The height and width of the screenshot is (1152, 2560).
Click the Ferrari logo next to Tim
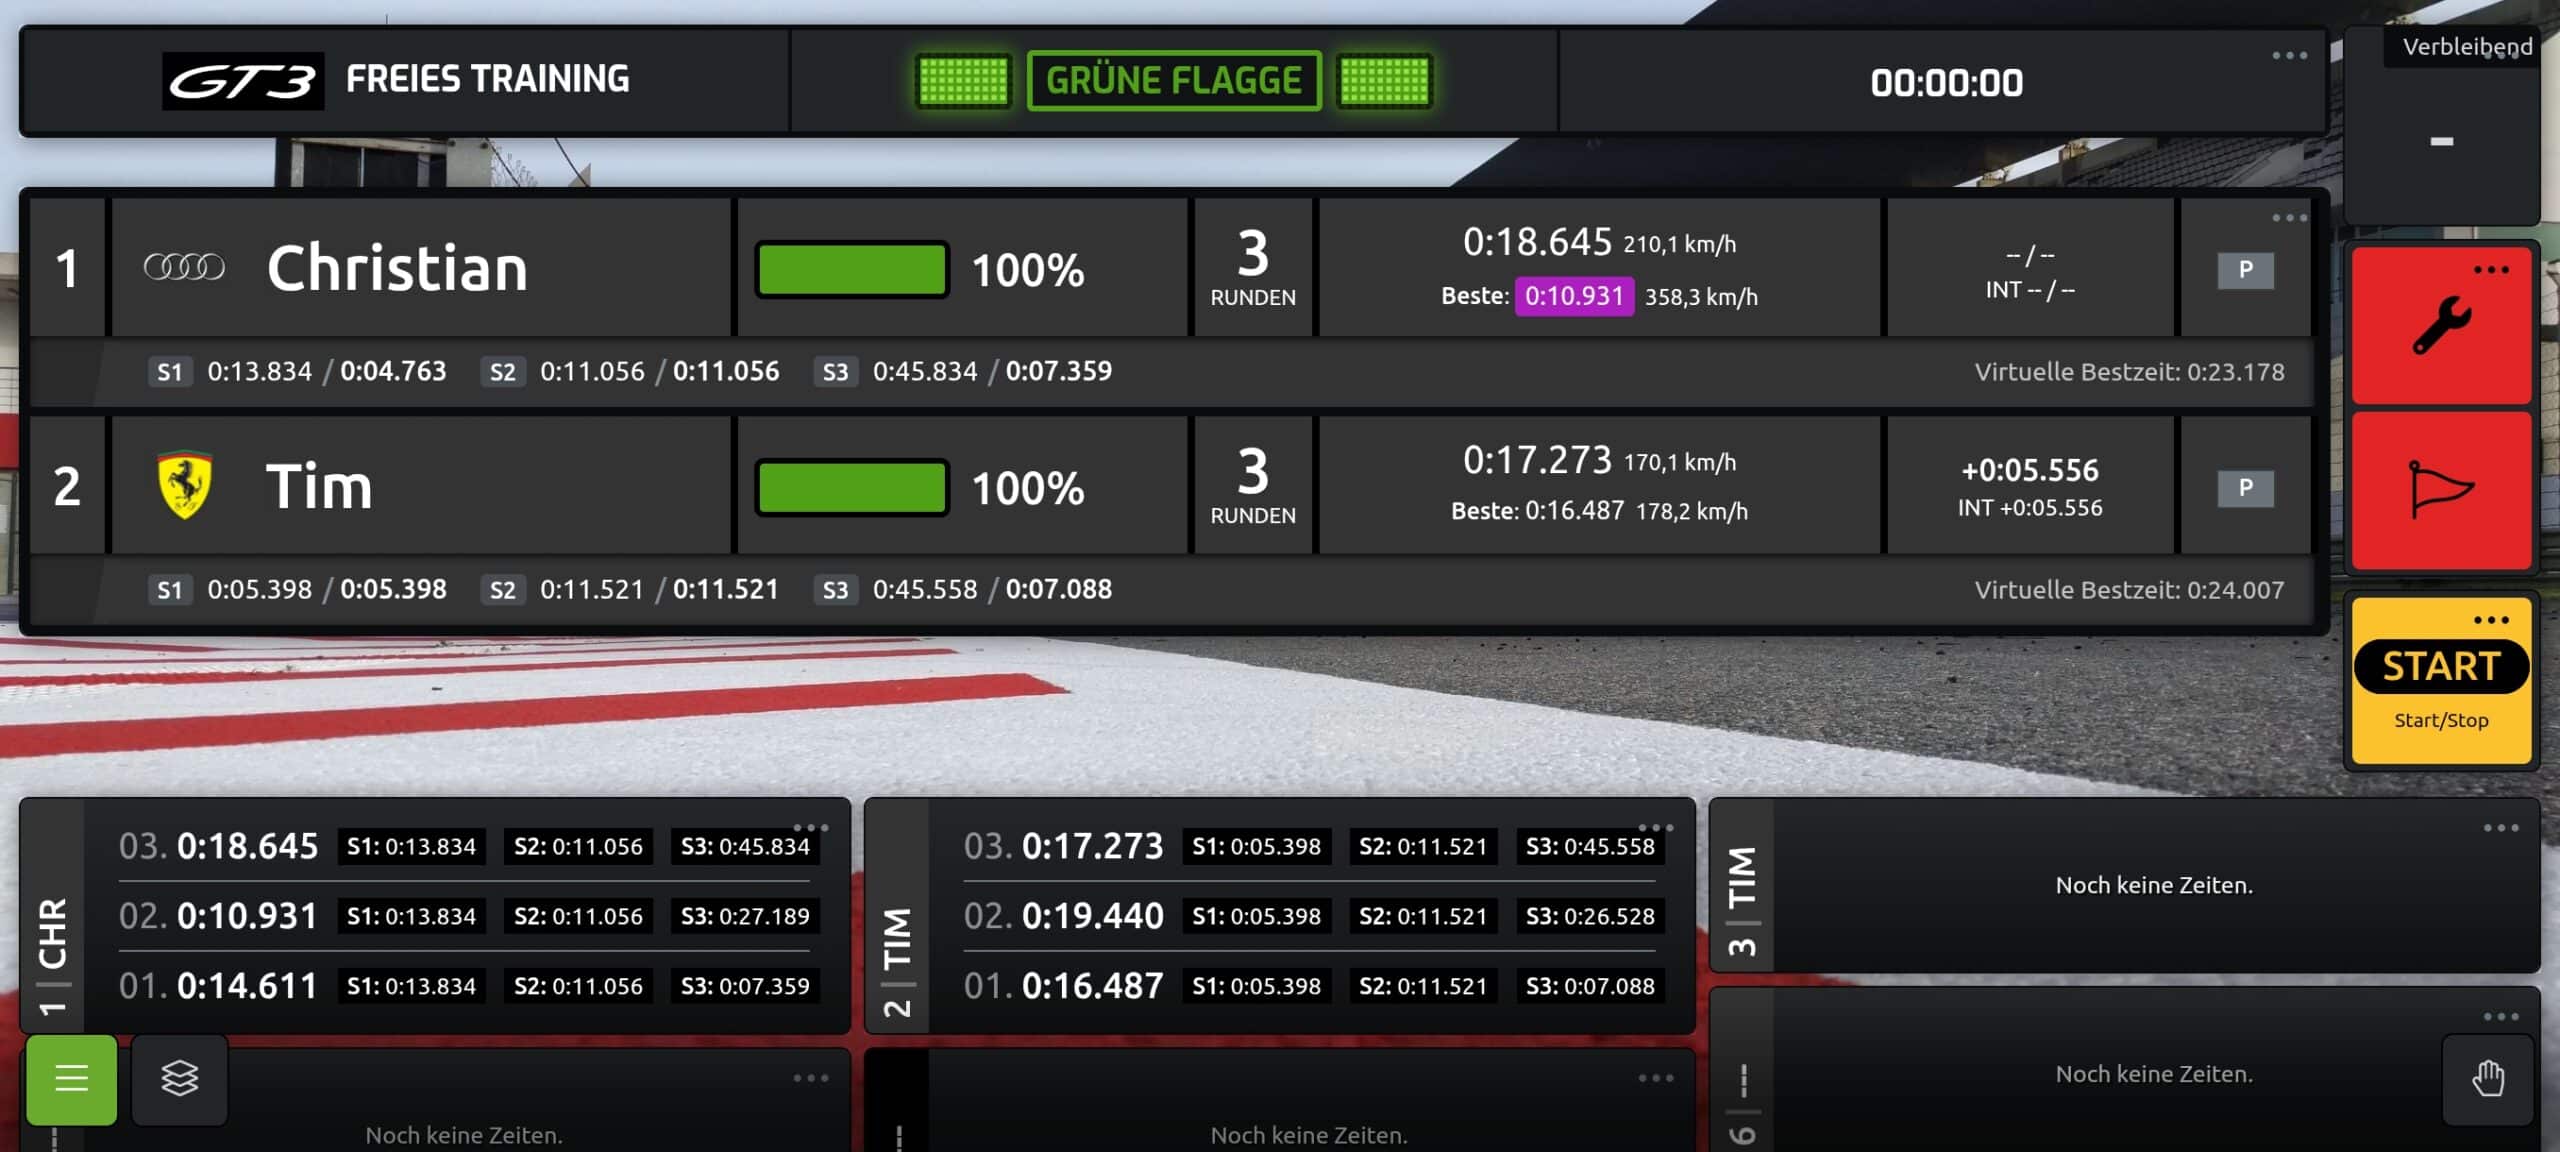185,486
